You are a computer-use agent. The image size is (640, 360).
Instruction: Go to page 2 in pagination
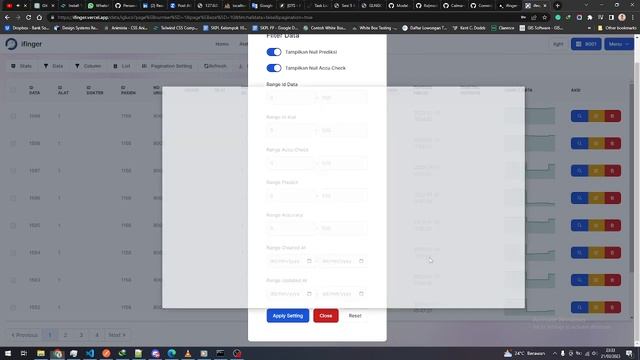pyautogui.click(x=65, y=335)
